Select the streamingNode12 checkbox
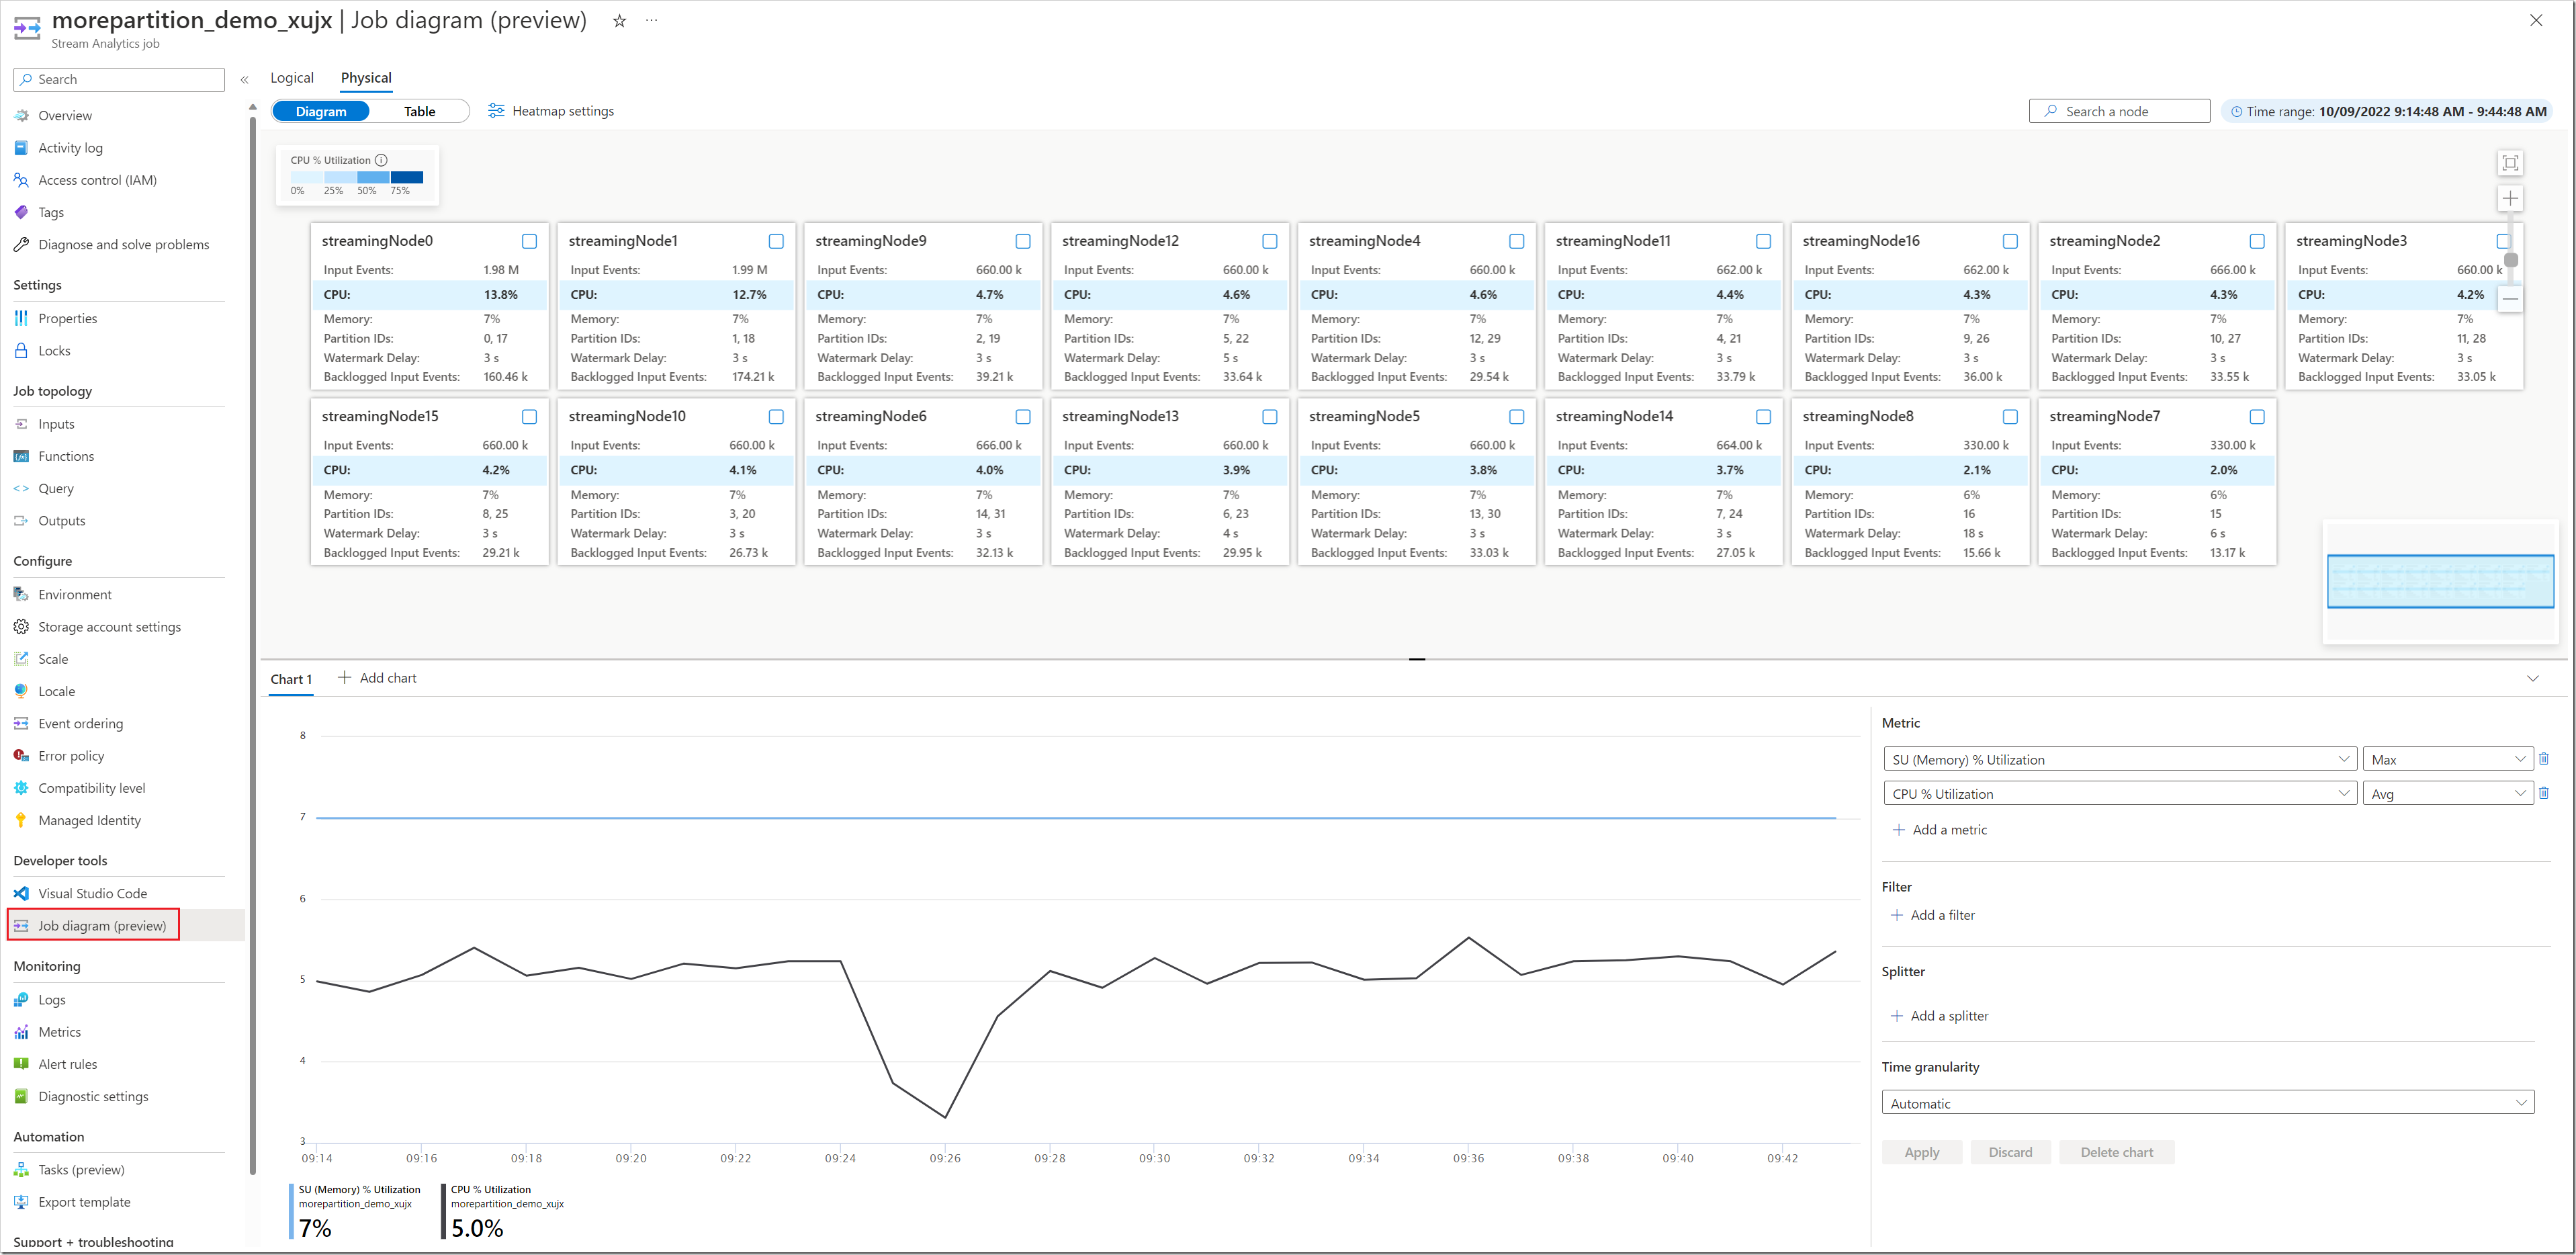Viewport: 2576px width, 1255px height. click(1270, 241)
